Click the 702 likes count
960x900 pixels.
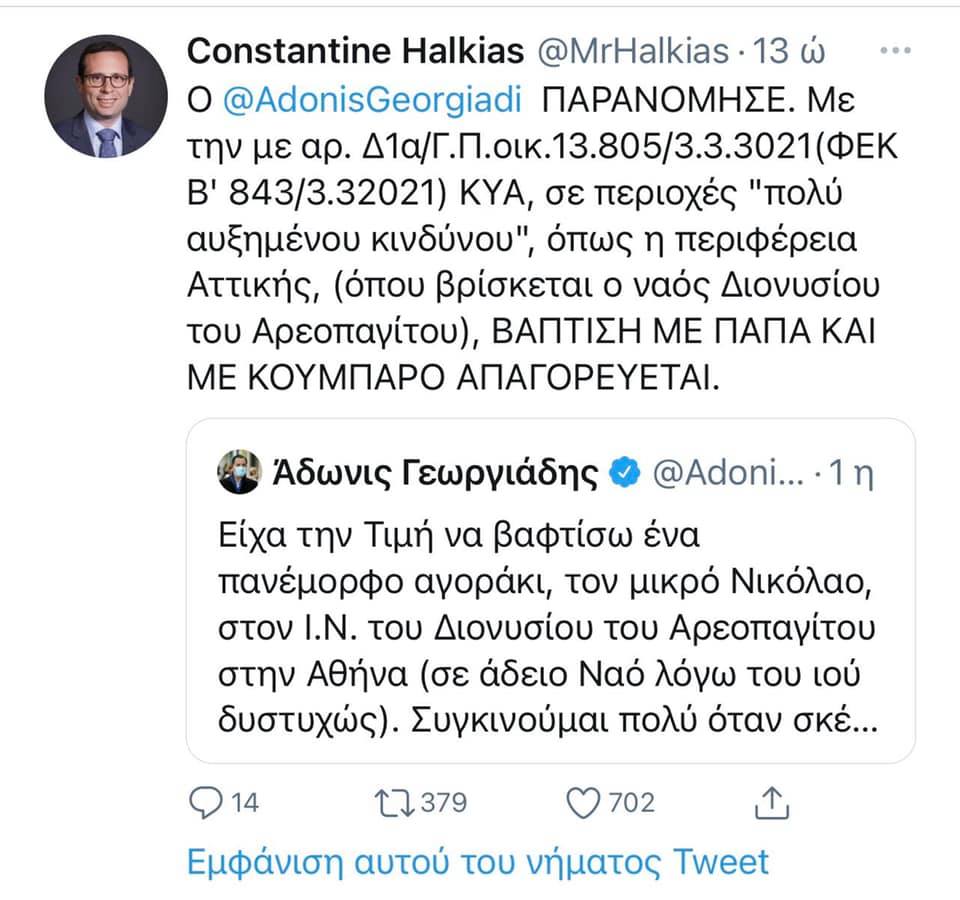[632, 803]
